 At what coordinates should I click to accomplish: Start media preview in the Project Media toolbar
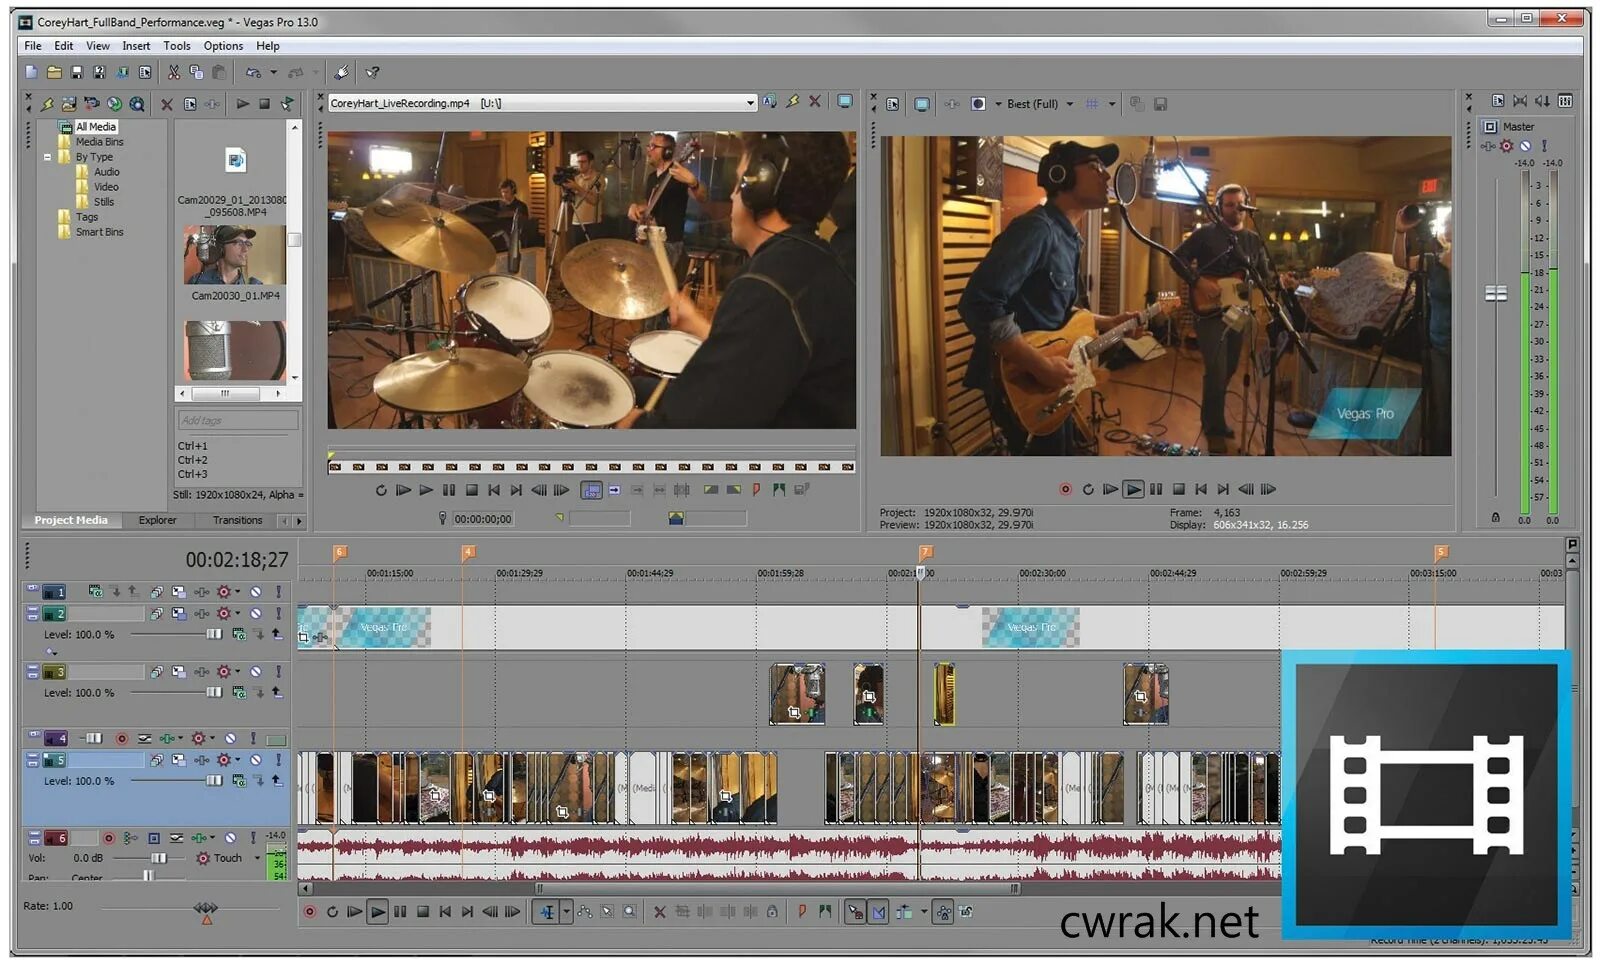pos(242,104)
